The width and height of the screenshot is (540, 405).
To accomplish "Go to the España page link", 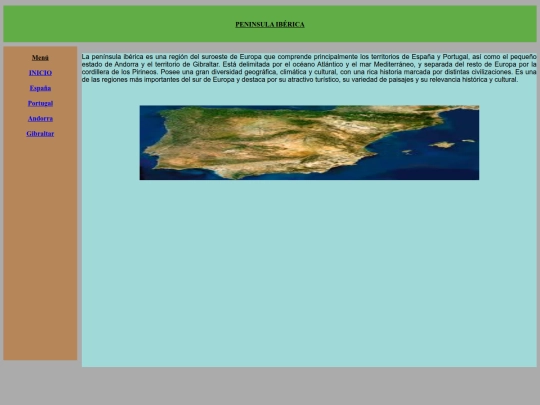I will (x=40, y=88).
